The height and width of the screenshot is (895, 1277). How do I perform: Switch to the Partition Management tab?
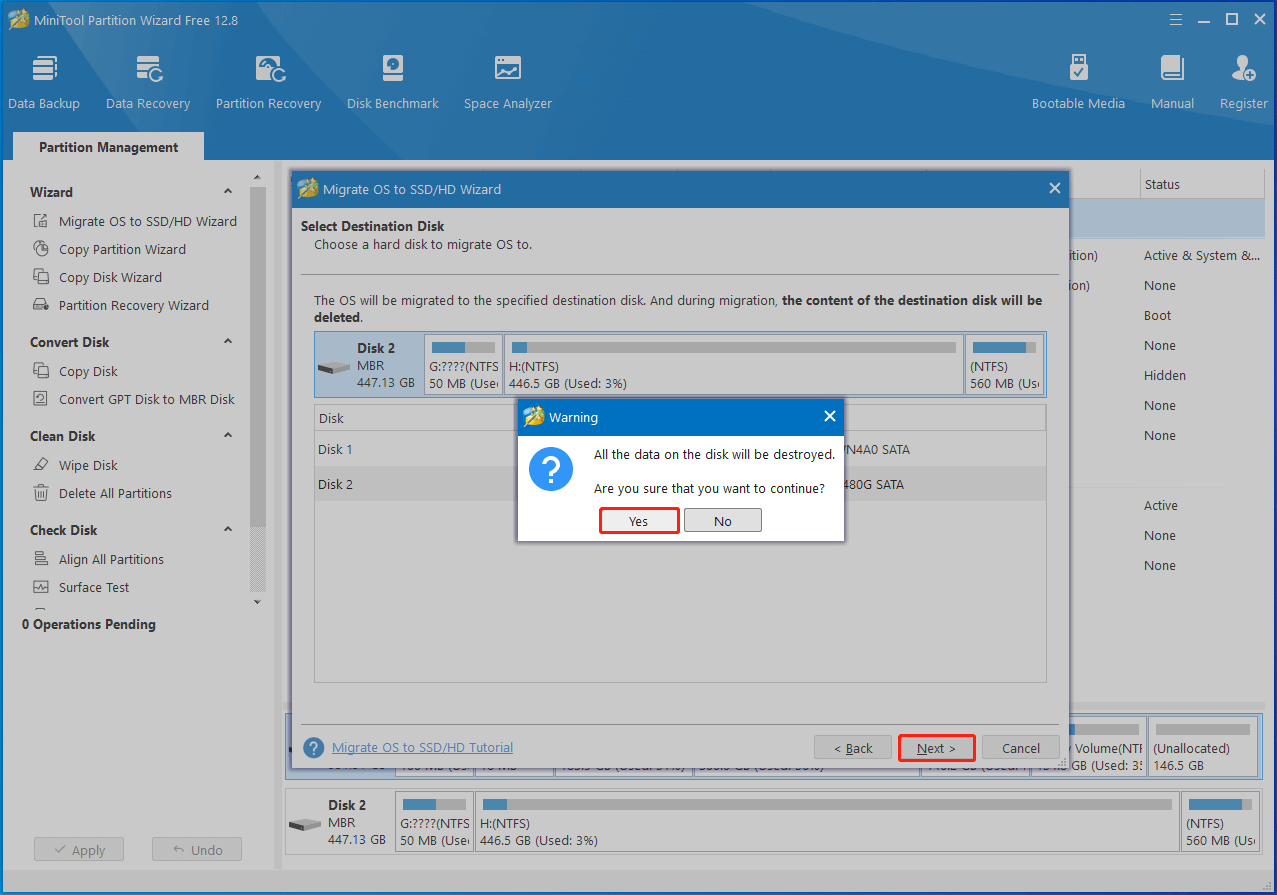coord(107,147)
